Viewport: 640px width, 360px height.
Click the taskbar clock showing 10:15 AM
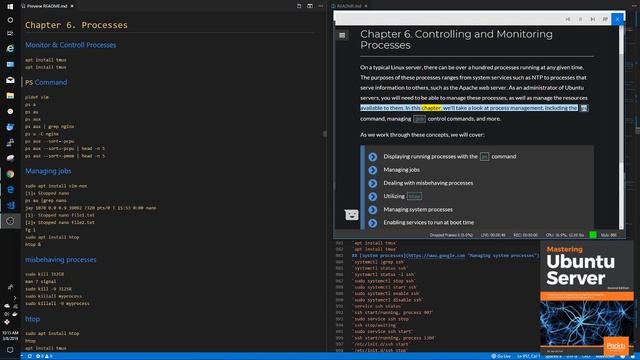[x=10, y=336]
